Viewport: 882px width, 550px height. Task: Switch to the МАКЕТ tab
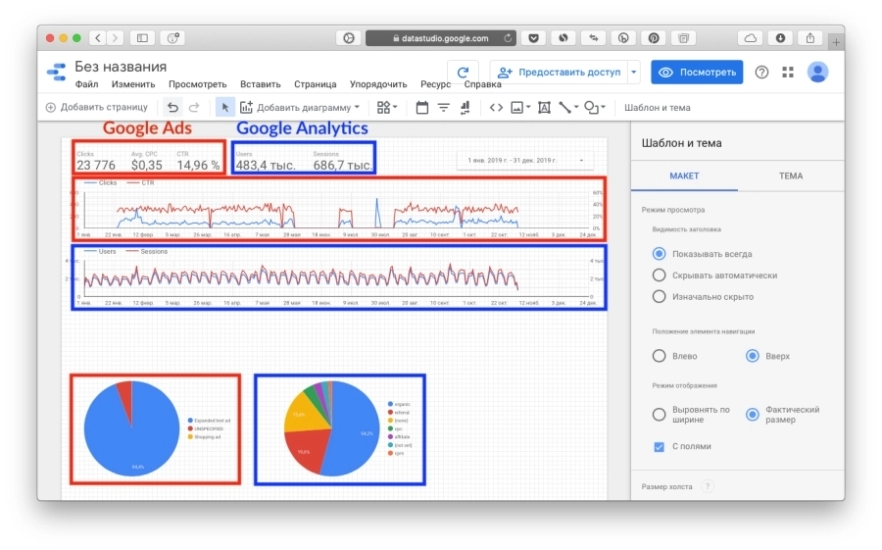pos(684,176)
